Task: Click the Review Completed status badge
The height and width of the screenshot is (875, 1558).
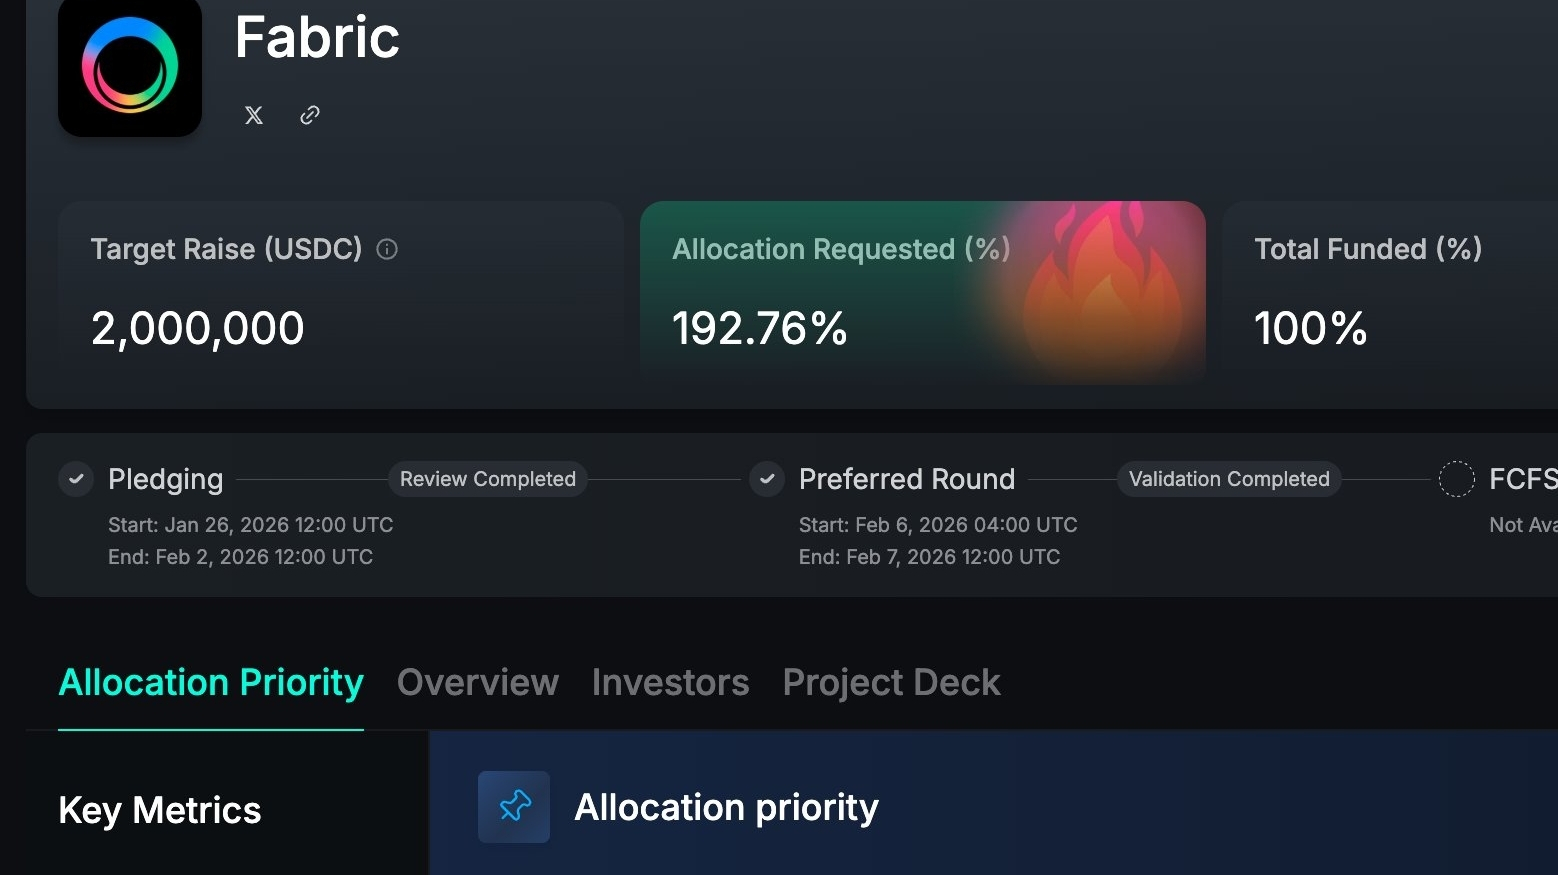Action: pyautogui.click(x=488, y=479)
